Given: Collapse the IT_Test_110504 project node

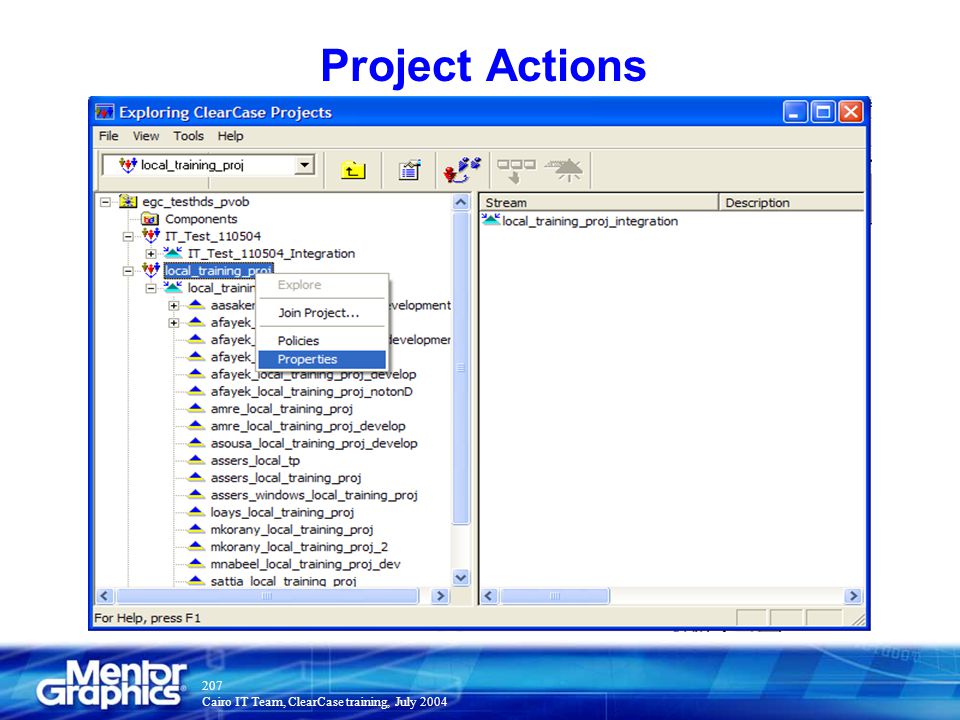Looking at the screenshot, I should (128, 236).
